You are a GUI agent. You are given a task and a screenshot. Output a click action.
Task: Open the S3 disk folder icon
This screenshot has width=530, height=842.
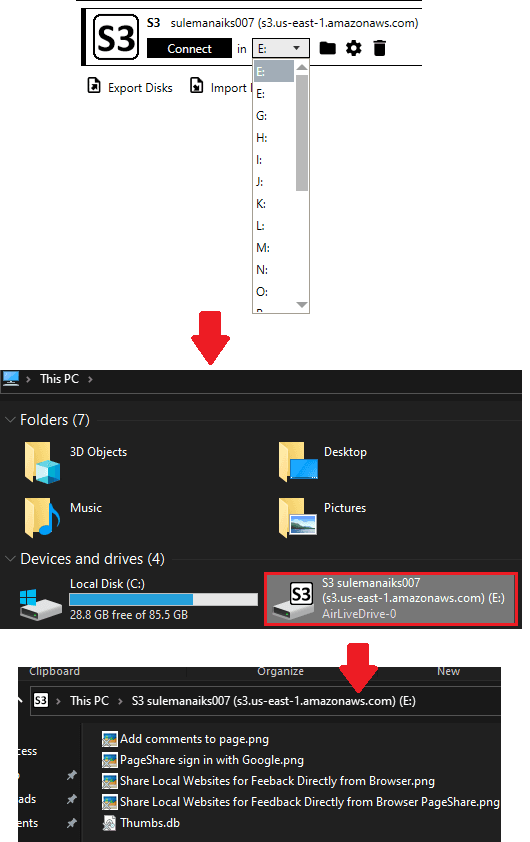pos(328,48)
